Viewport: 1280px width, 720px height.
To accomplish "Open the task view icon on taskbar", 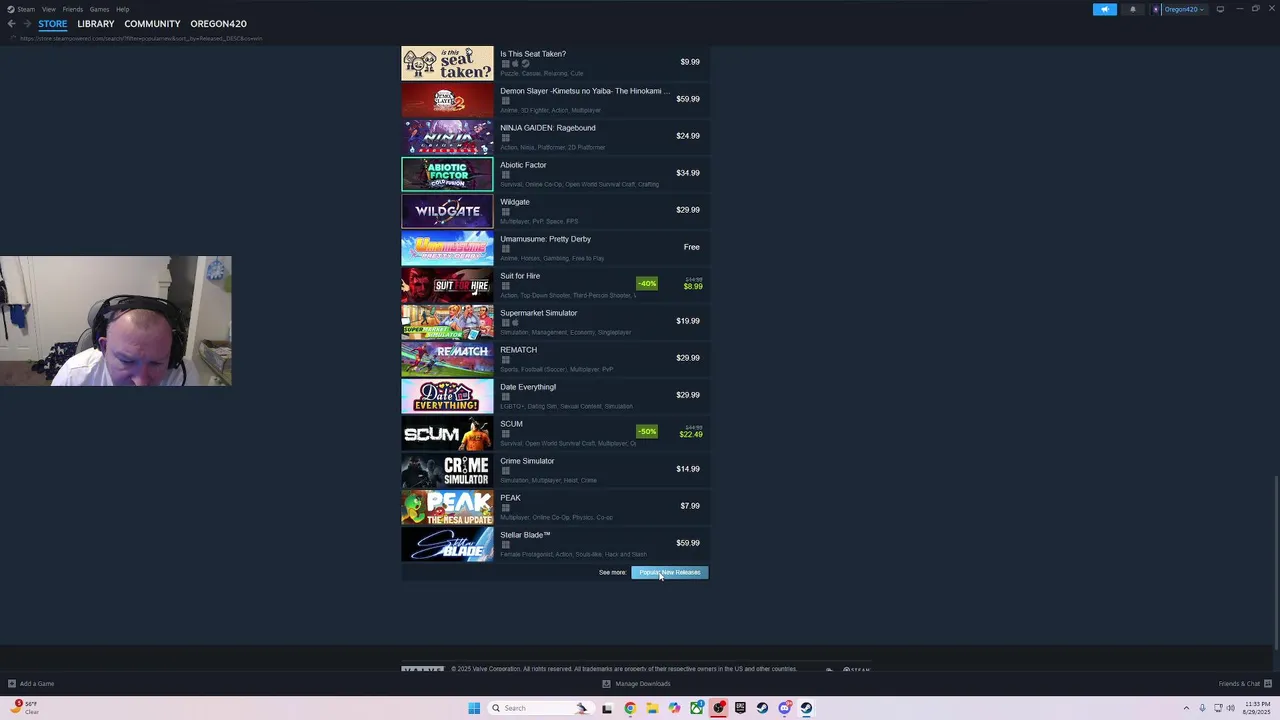I will (x=607, y=708).
